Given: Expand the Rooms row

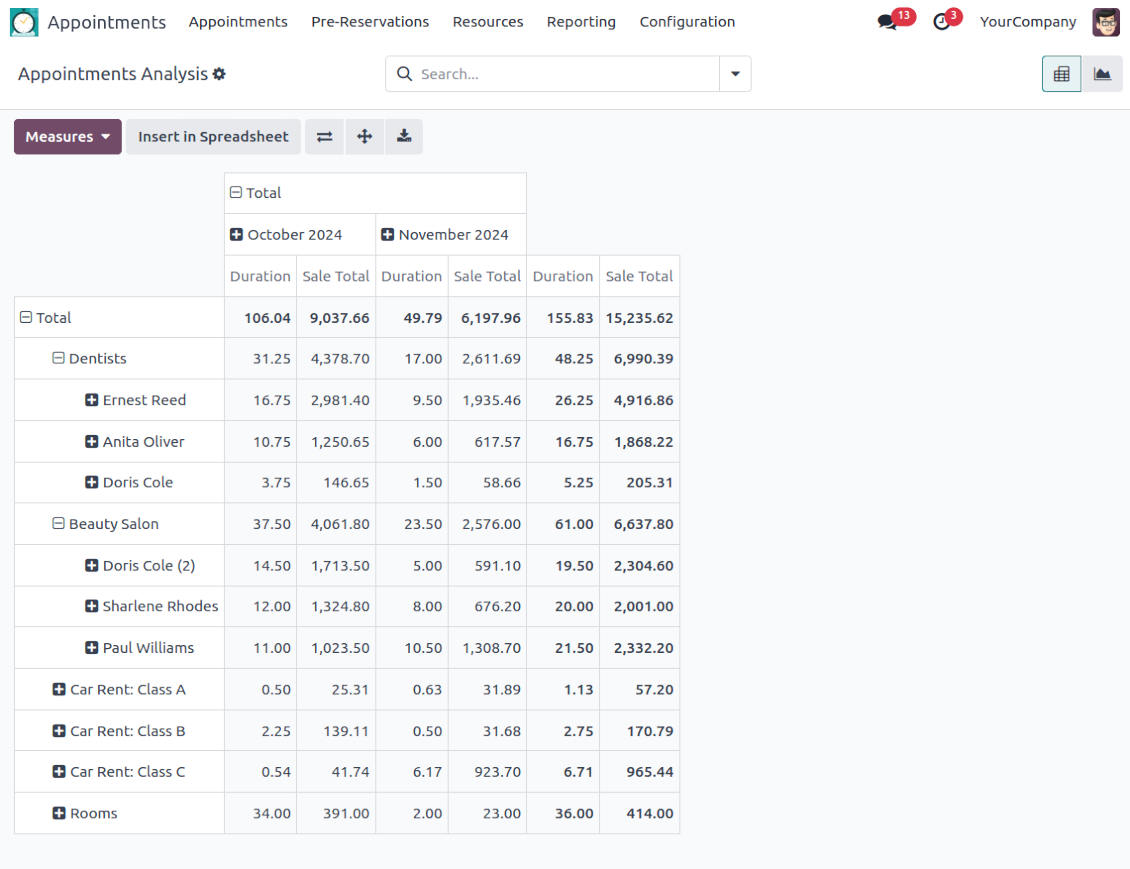Looking at the screenshot, I should (x=59, y=814).
